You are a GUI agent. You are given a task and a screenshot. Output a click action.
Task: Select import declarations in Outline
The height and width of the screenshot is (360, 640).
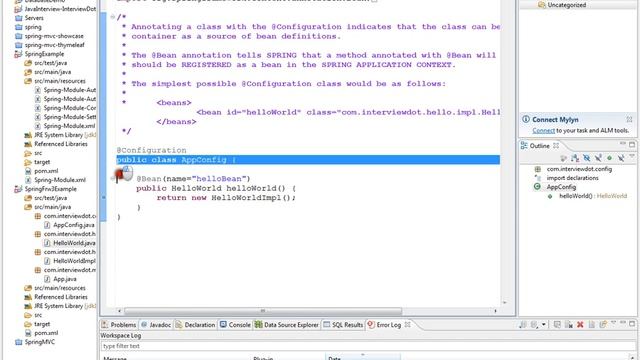click(572, 178)
